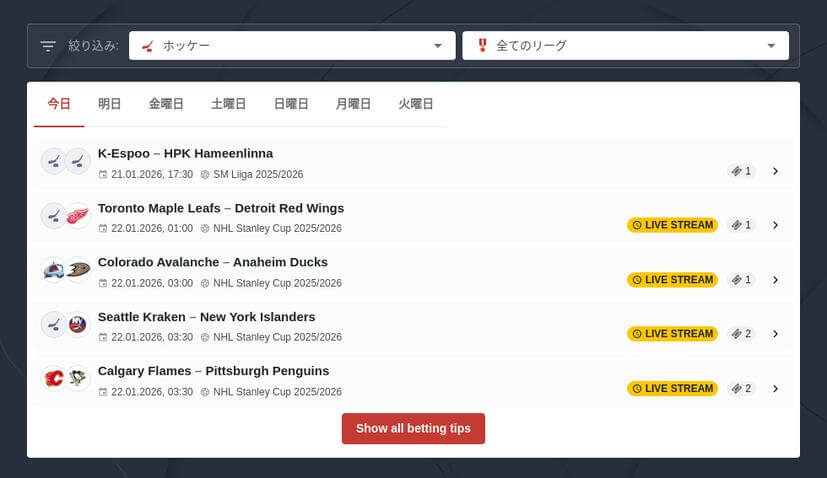Click tips count badge on K-Espoo row
The image size is (827, 478).
[741, 171]
